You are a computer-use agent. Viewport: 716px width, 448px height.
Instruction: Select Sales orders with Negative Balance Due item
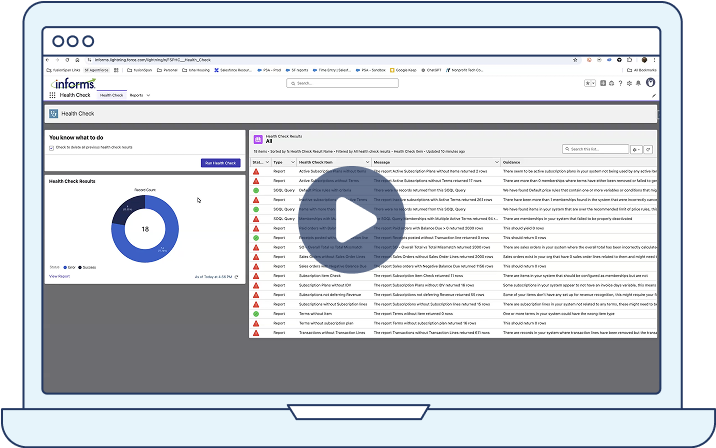click(332, 266)
